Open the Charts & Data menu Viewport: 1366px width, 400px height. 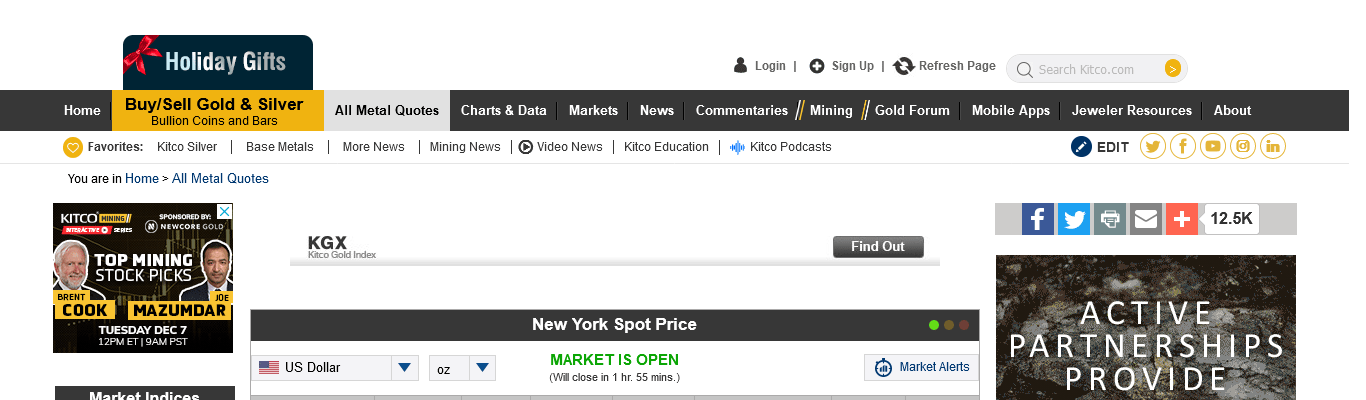click(x=503, y=111)
